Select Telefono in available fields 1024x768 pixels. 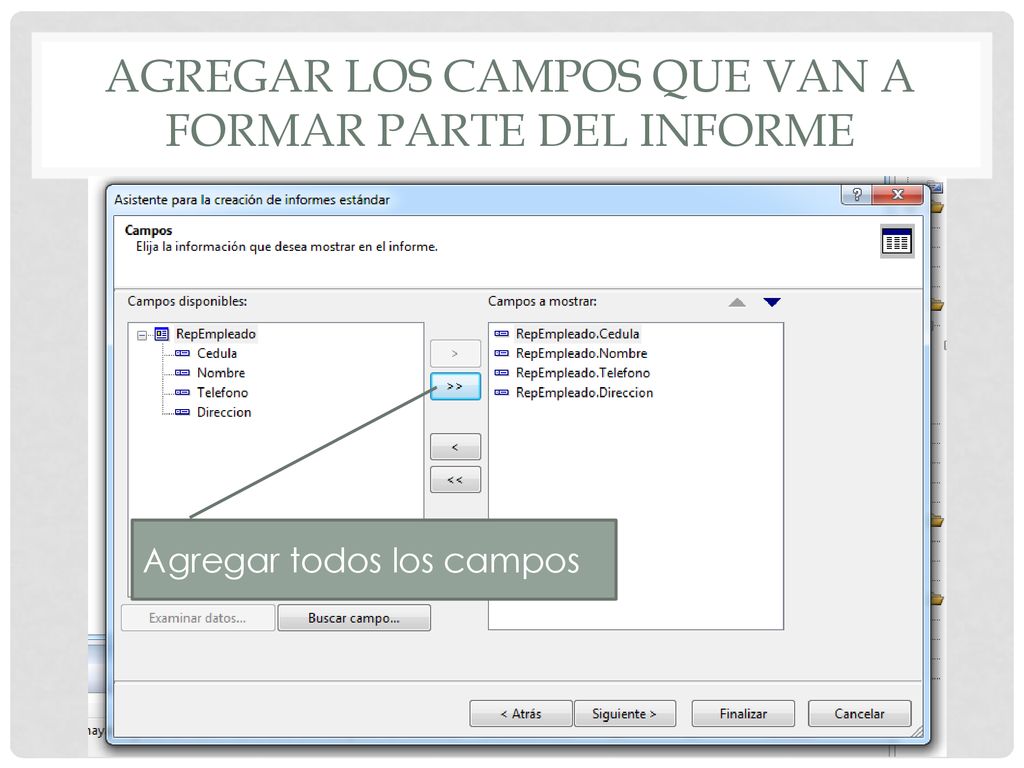click(x=223, y=392)
